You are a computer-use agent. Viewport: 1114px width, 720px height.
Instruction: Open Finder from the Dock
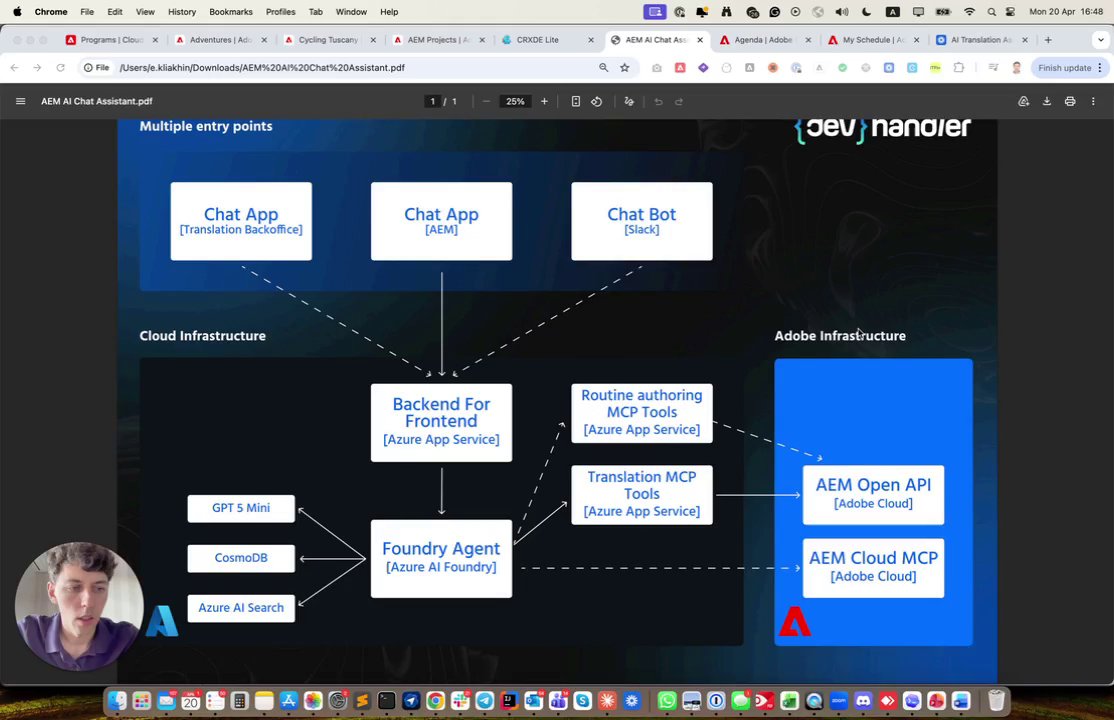pyautogui.click(x=117, y=701)
